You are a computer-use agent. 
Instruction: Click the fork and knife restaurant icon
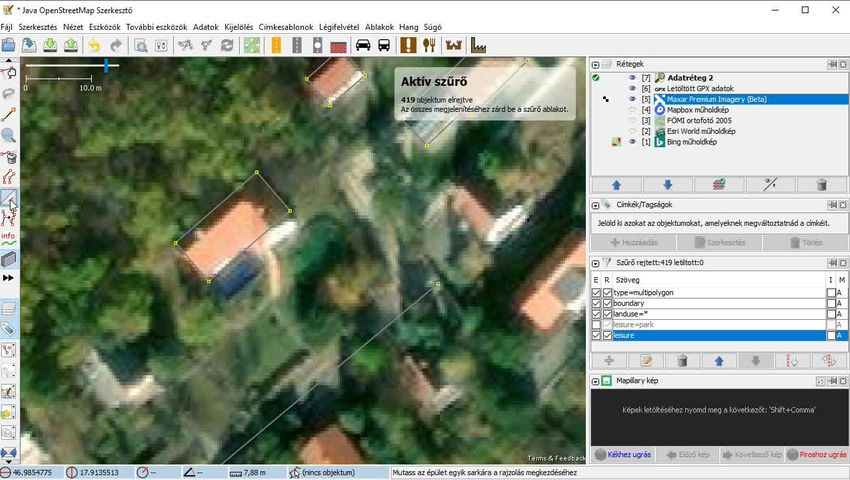coord(429,46)
